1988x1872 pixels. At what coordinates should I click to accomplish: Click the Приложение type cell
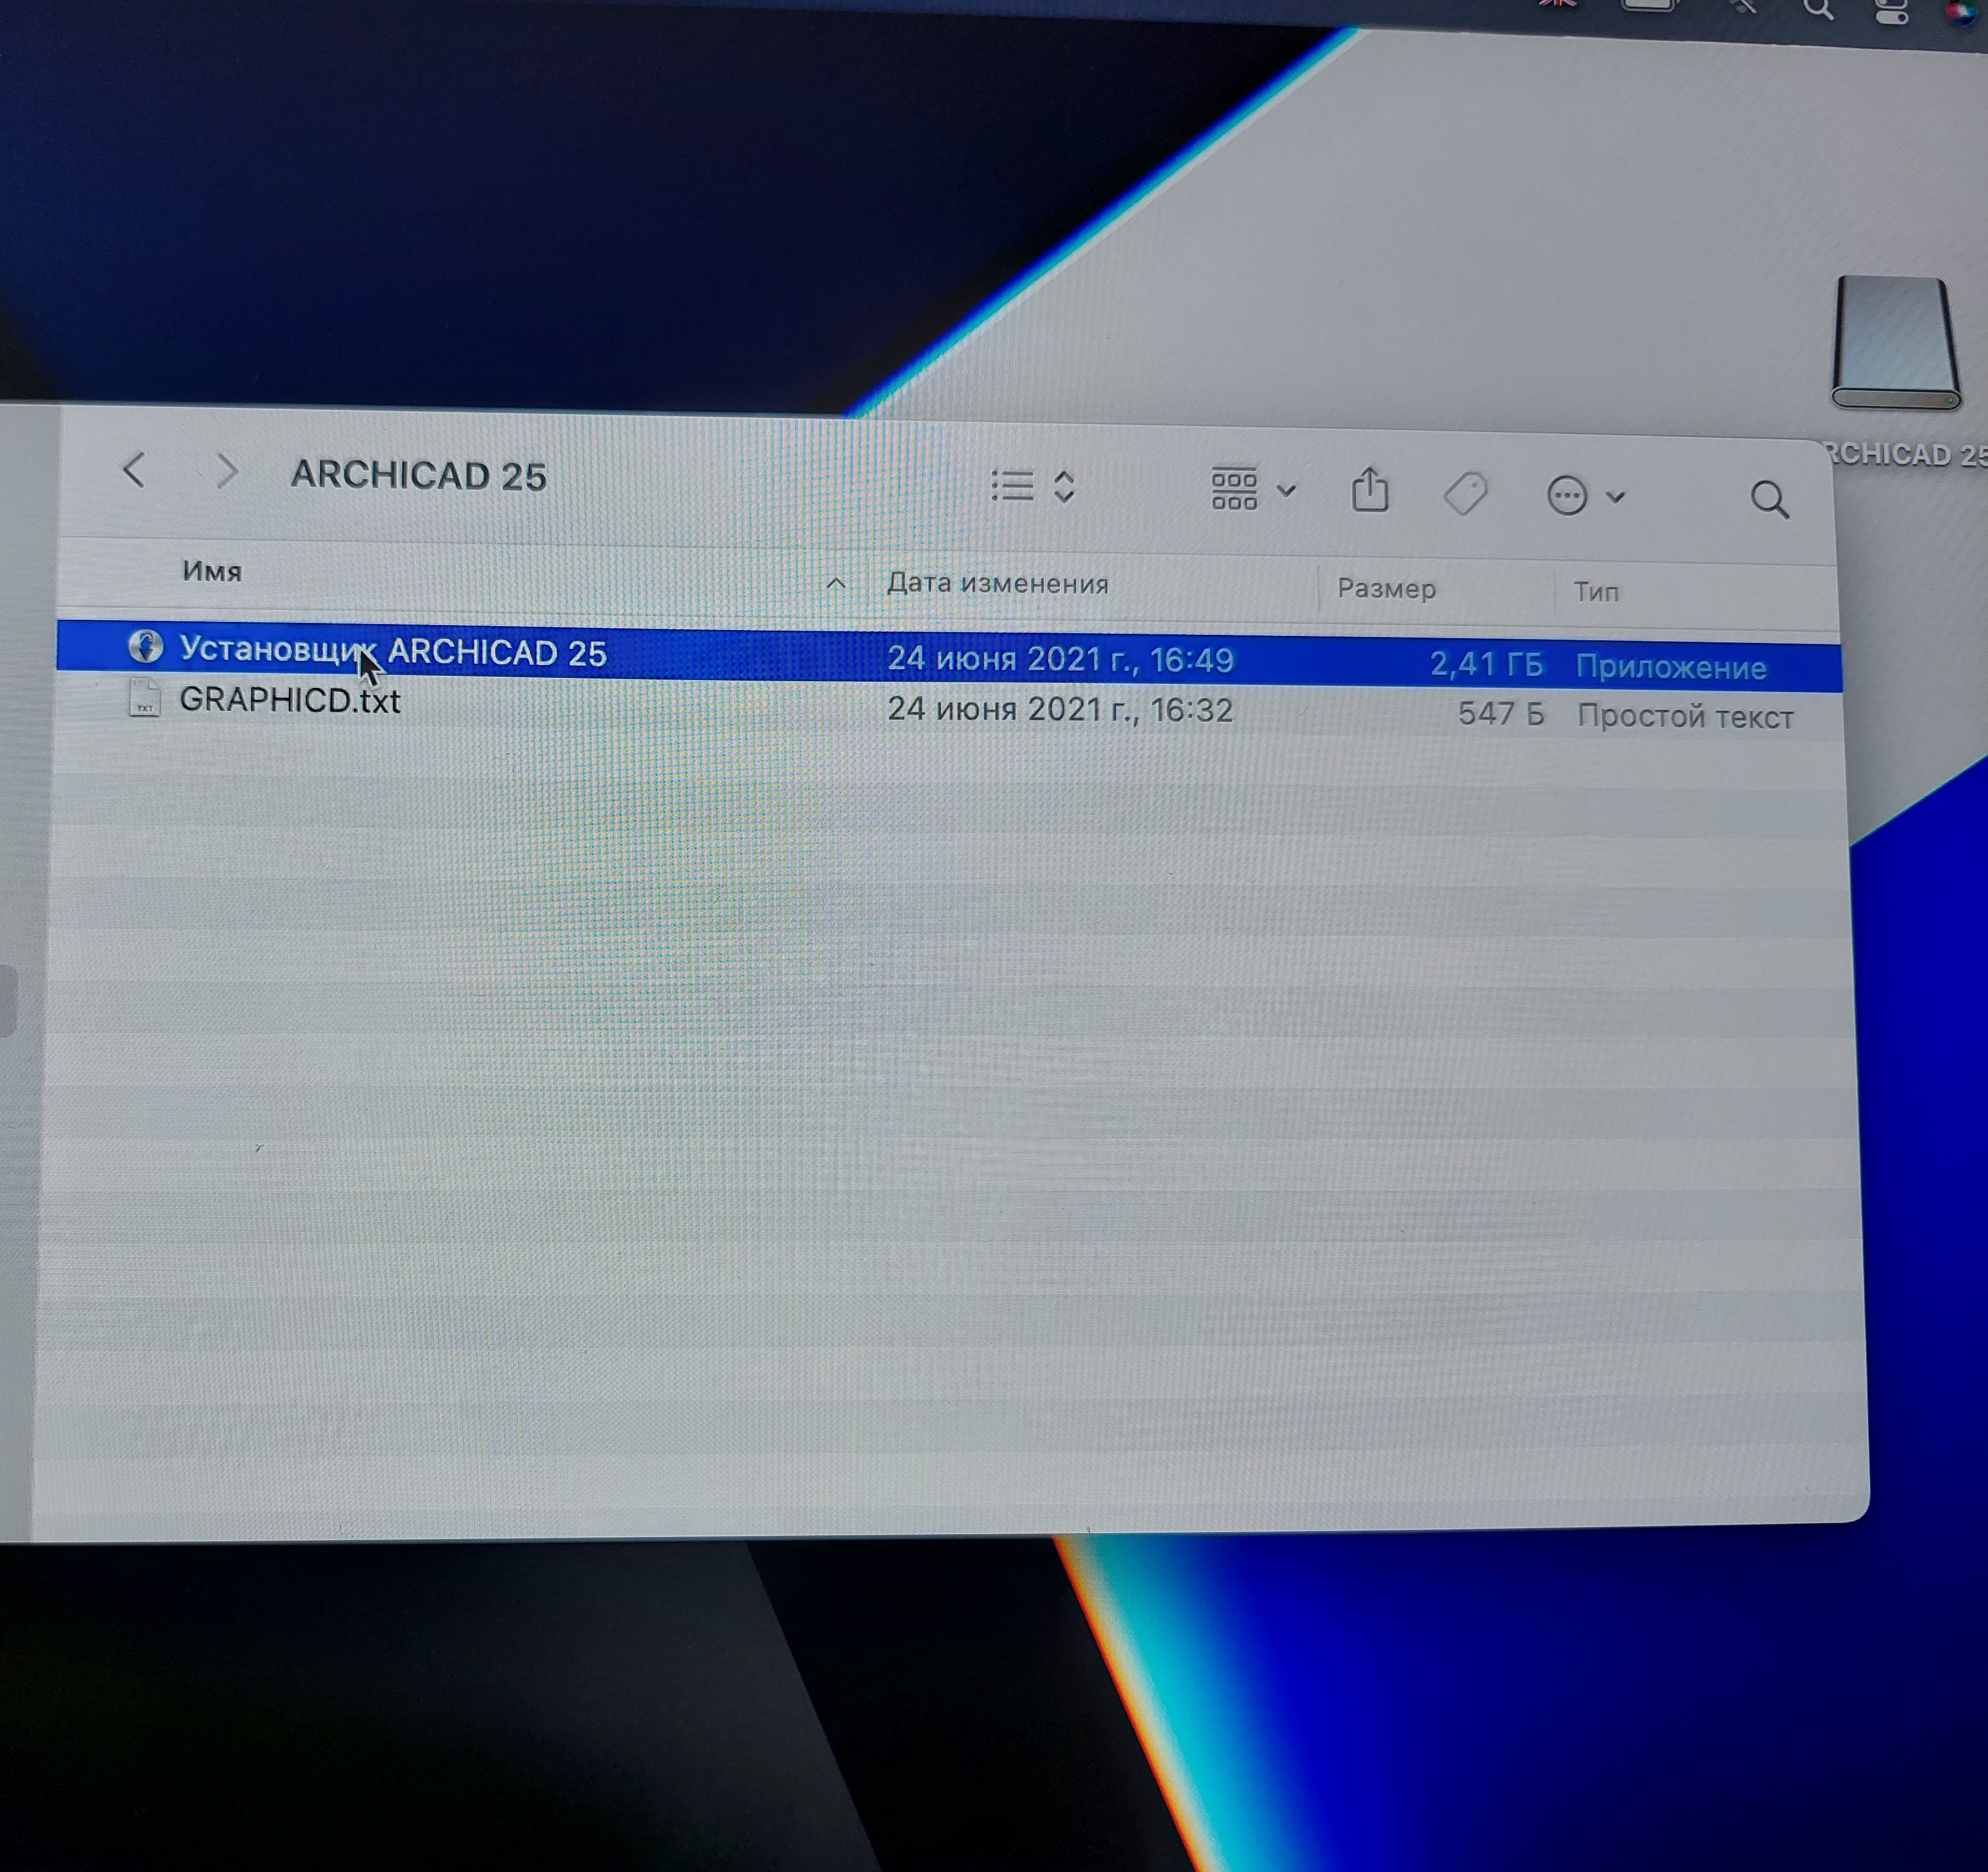(x=1670, y=667)
